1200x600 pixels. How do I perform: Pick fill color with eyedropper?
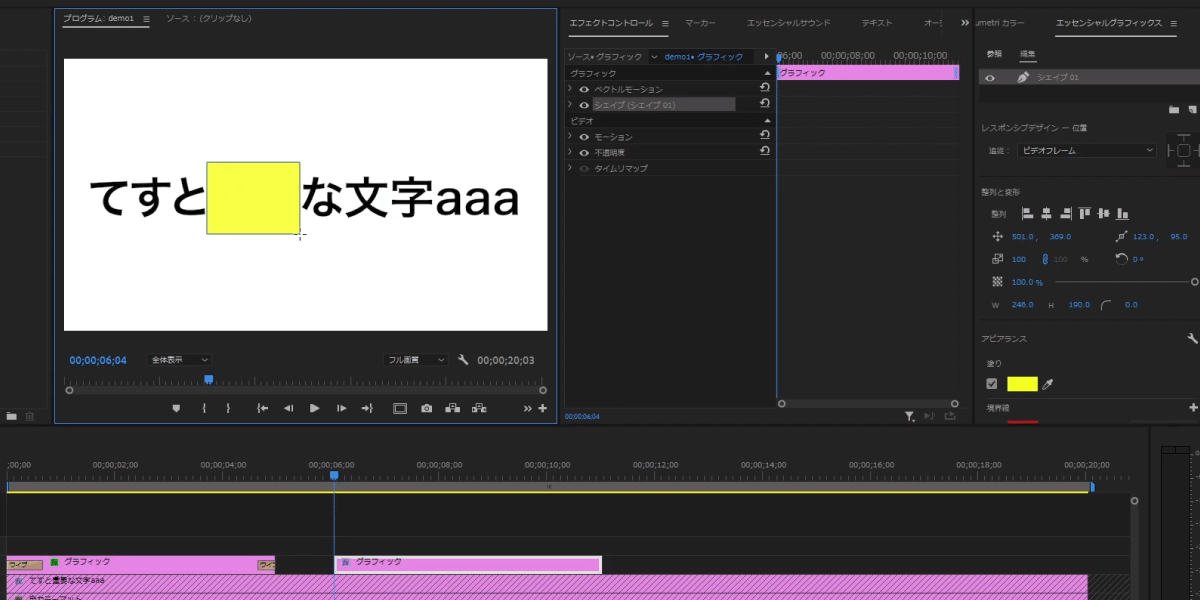pos(1048,384)
